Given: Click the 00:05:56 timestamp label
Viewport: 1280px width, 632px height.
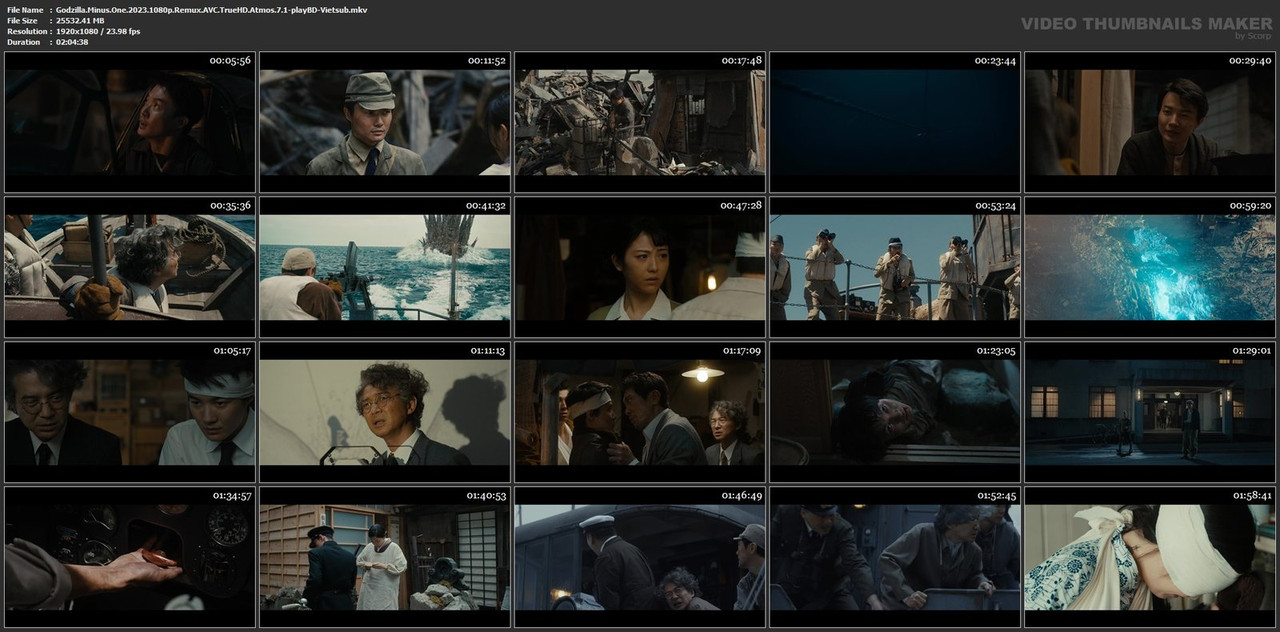Looking at the screenshot, I should [230, 61].
